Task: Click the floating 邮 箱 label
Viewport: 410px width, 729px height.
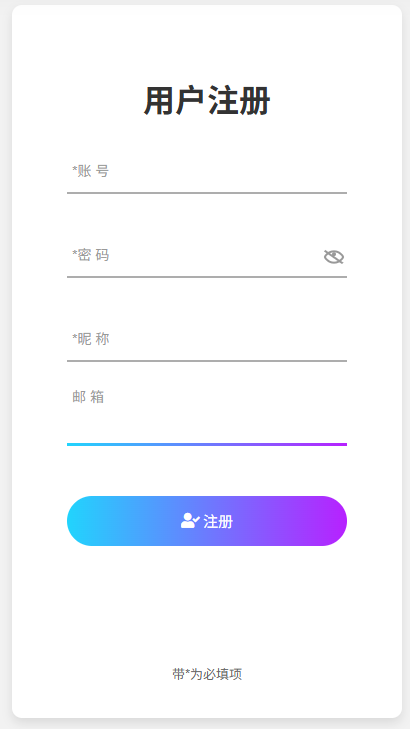Action: pos(88,397)
